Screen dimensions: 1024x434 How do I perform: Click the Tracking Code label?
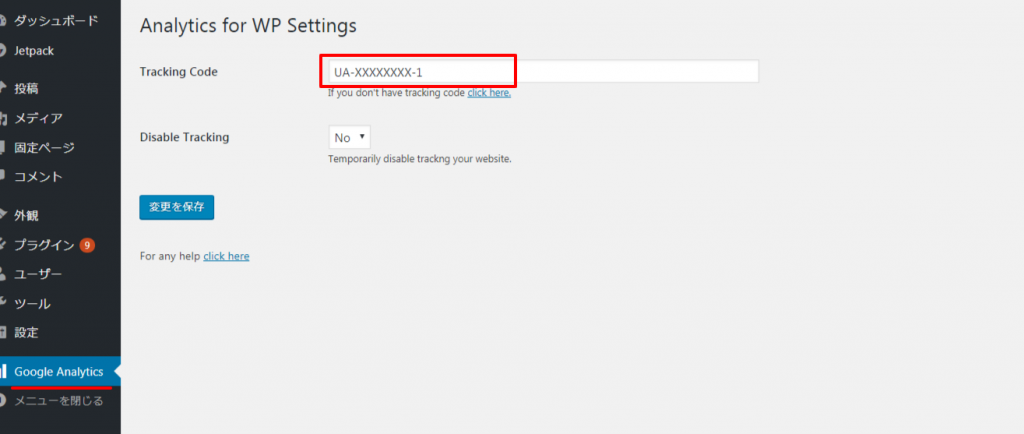178,72
